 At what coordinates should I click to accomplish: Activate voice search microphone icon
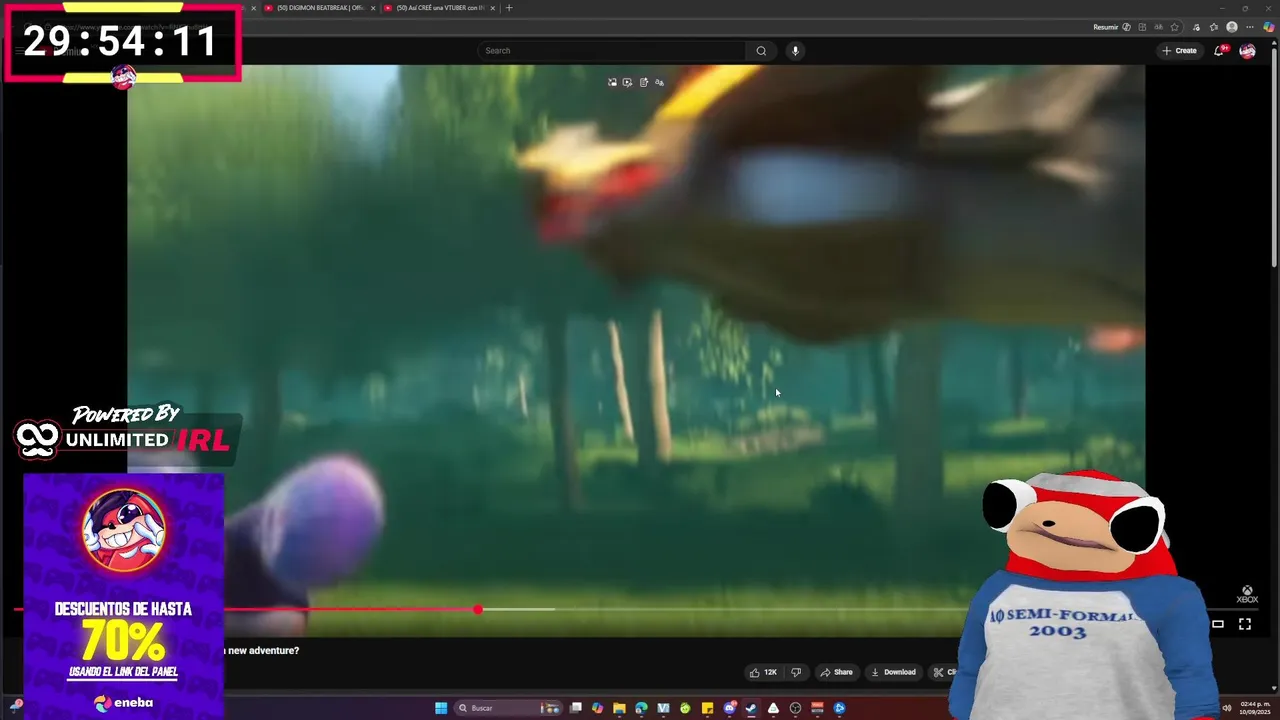click(x=795, y=51)
